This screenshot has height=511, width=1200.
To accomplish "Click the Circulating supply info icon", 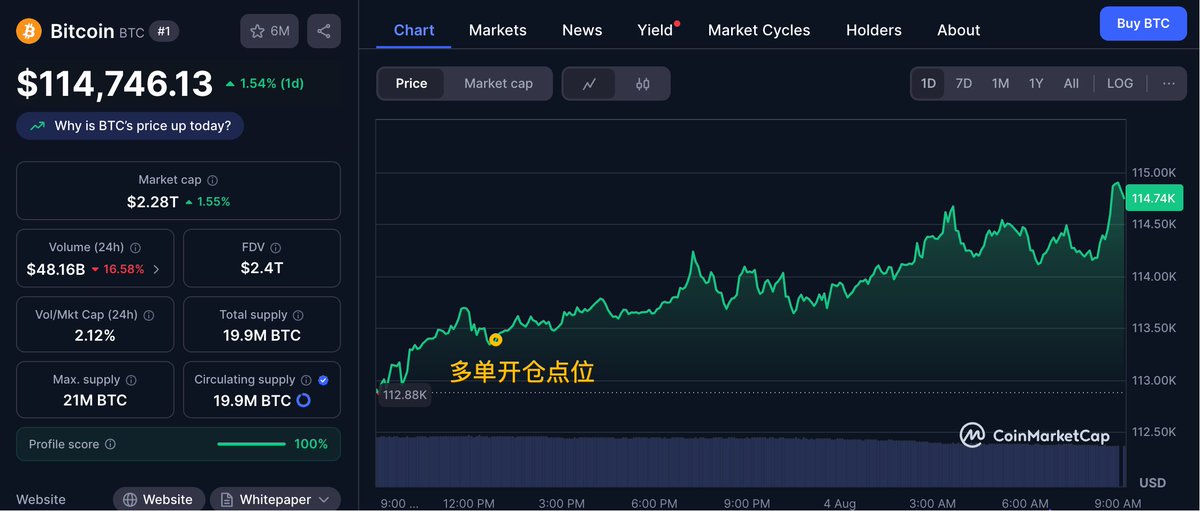I will pos(306,380).
